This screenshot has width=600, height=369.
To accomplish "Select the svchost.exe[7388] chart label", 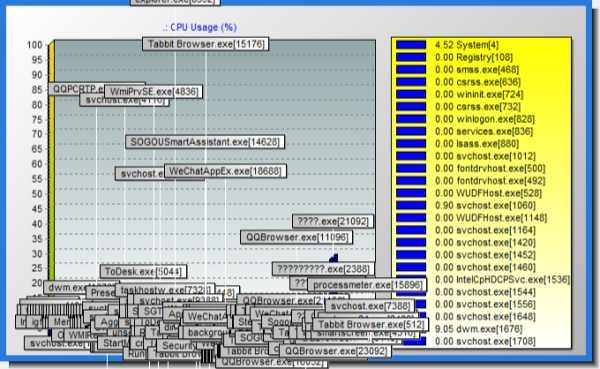I will [370, 306].
